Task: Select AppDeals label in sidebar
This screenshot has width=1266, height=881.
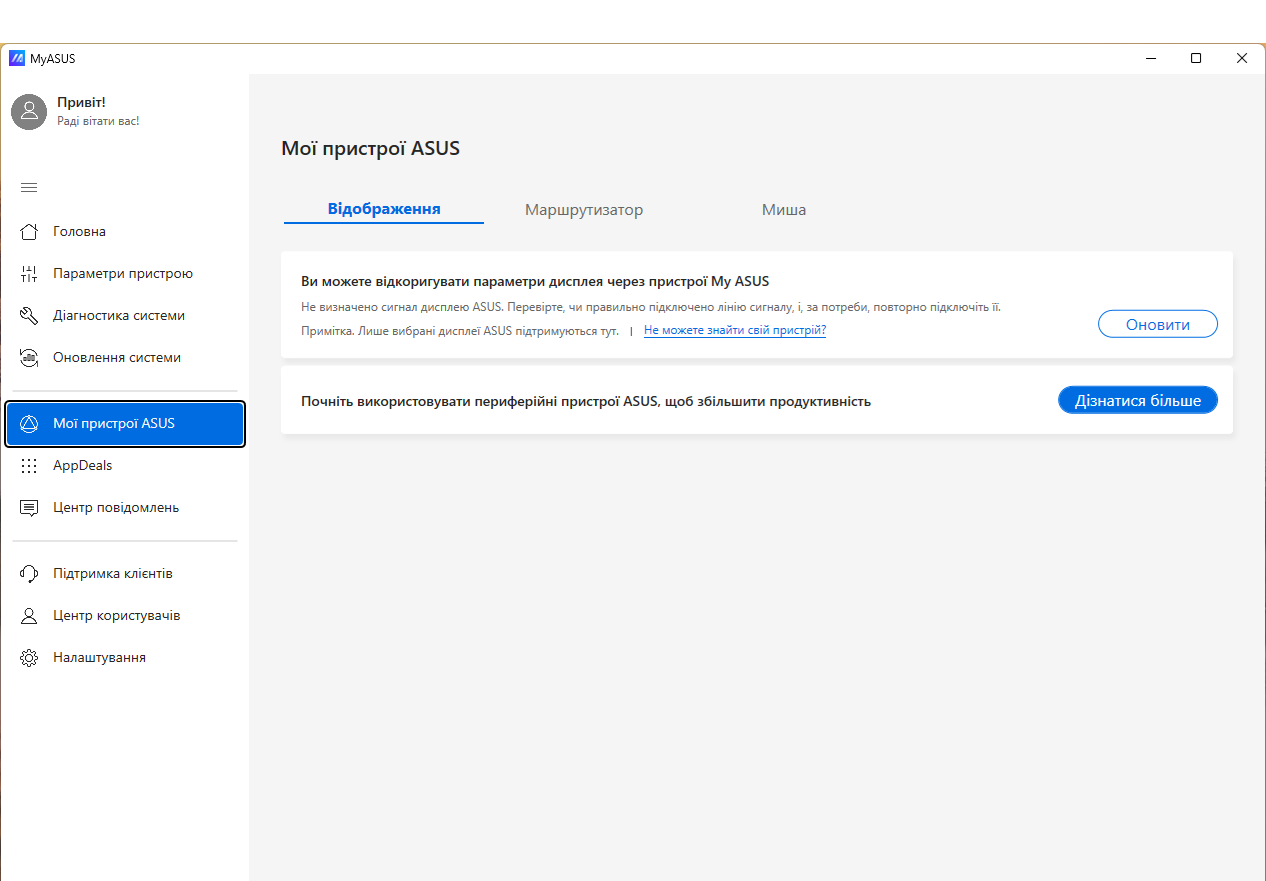Action: coord(83,465)
